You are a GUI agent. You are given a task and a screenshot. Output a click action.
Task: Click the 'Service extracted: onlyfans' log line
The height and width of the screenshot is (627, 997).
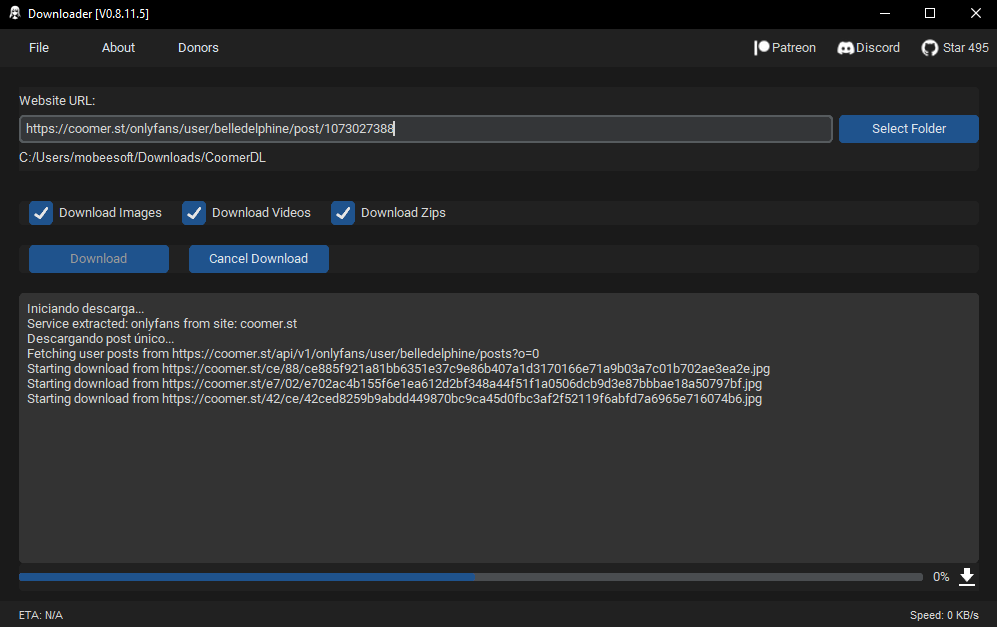(162, 324)
